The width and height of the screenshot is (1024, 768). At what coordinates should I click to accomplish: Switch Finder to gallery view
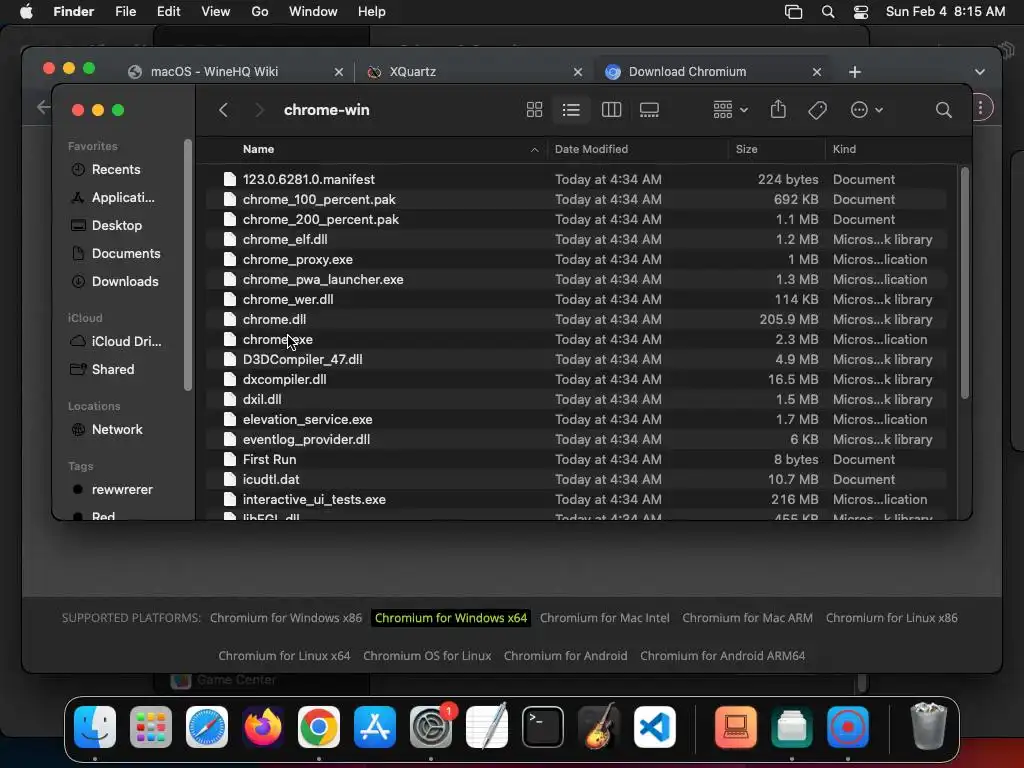(x=649, y=110)
